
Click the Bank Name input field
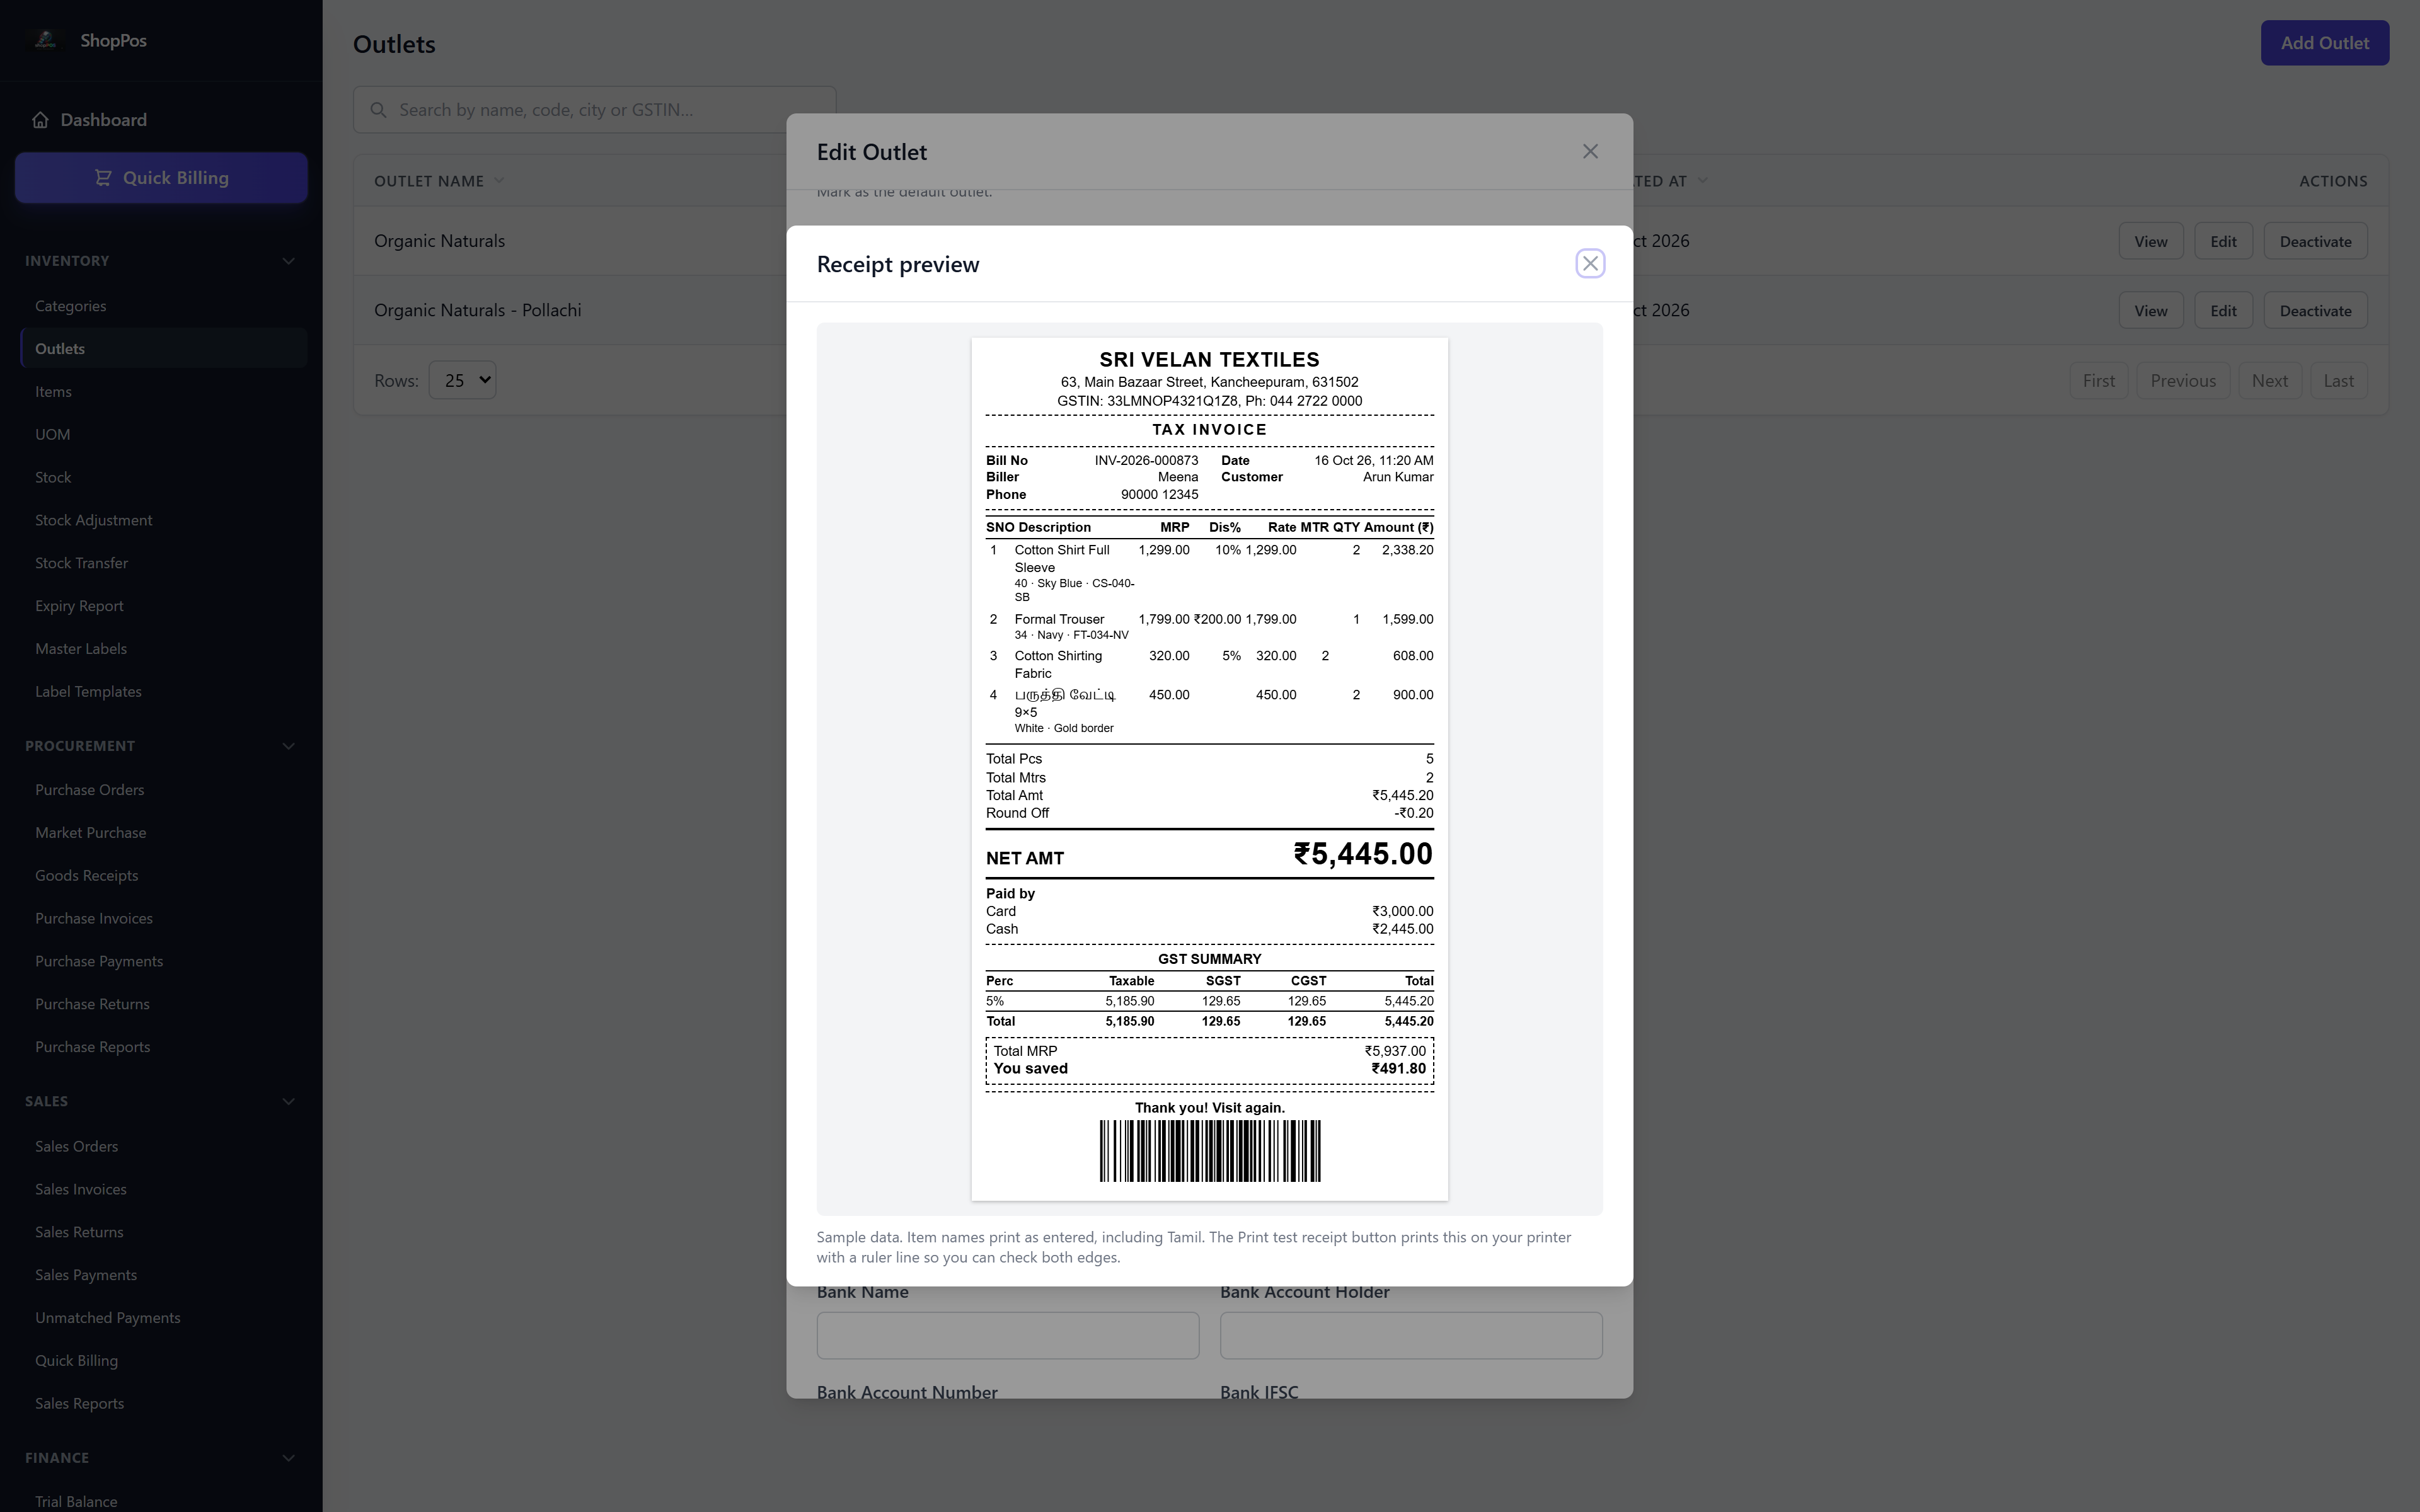click(1007, 1335)
